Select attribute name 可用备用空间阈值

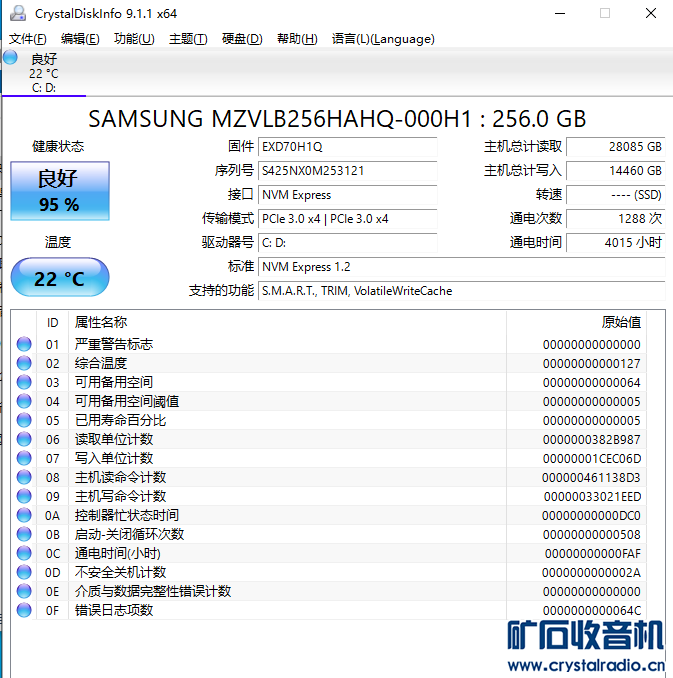[x=127, y=401]
